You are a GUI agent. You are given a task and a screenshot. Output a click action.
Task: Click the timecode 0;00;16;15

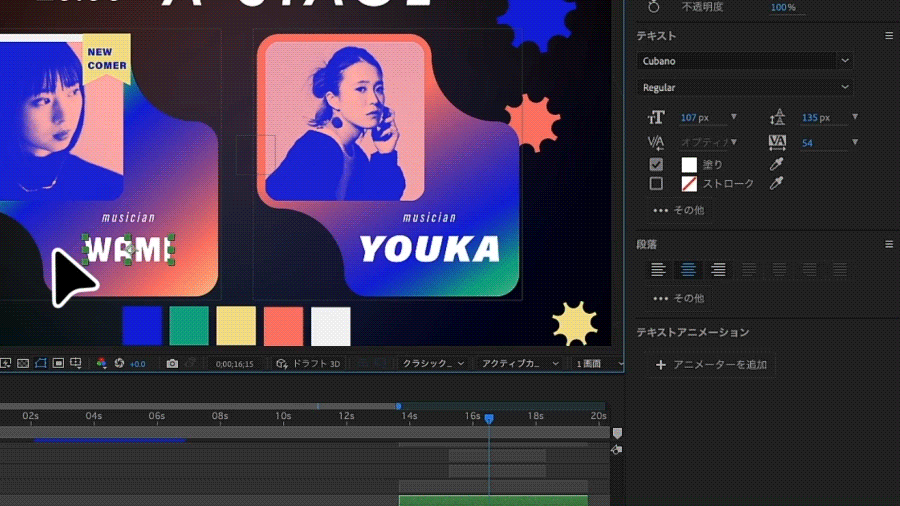click(234, 364)
